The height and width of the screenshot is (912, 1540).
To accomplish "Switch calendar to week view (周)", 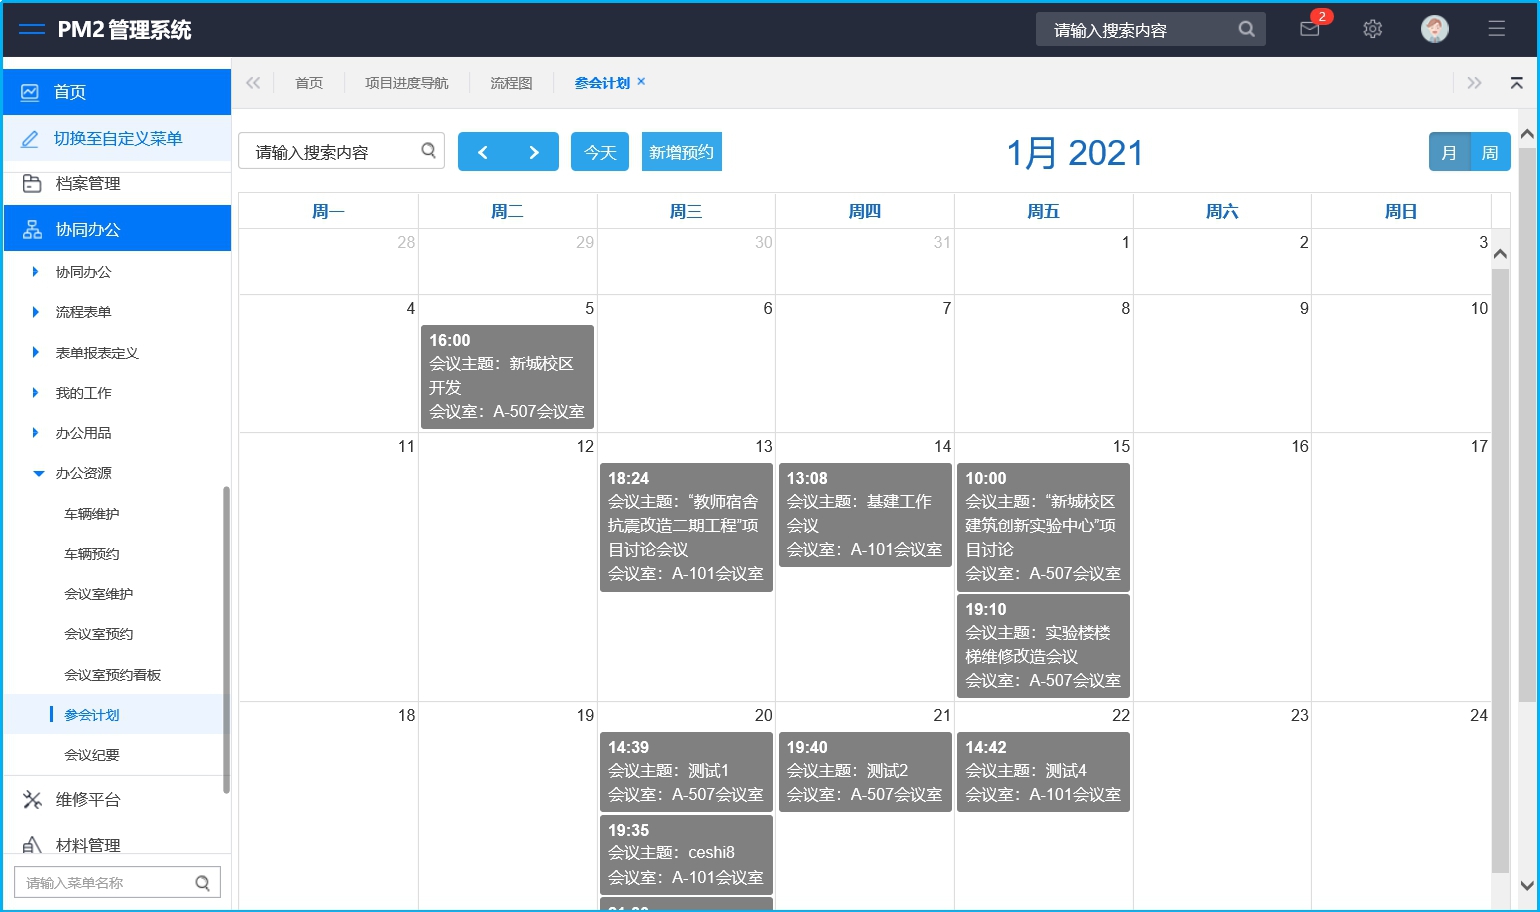I will click(x=1489, y=152).
